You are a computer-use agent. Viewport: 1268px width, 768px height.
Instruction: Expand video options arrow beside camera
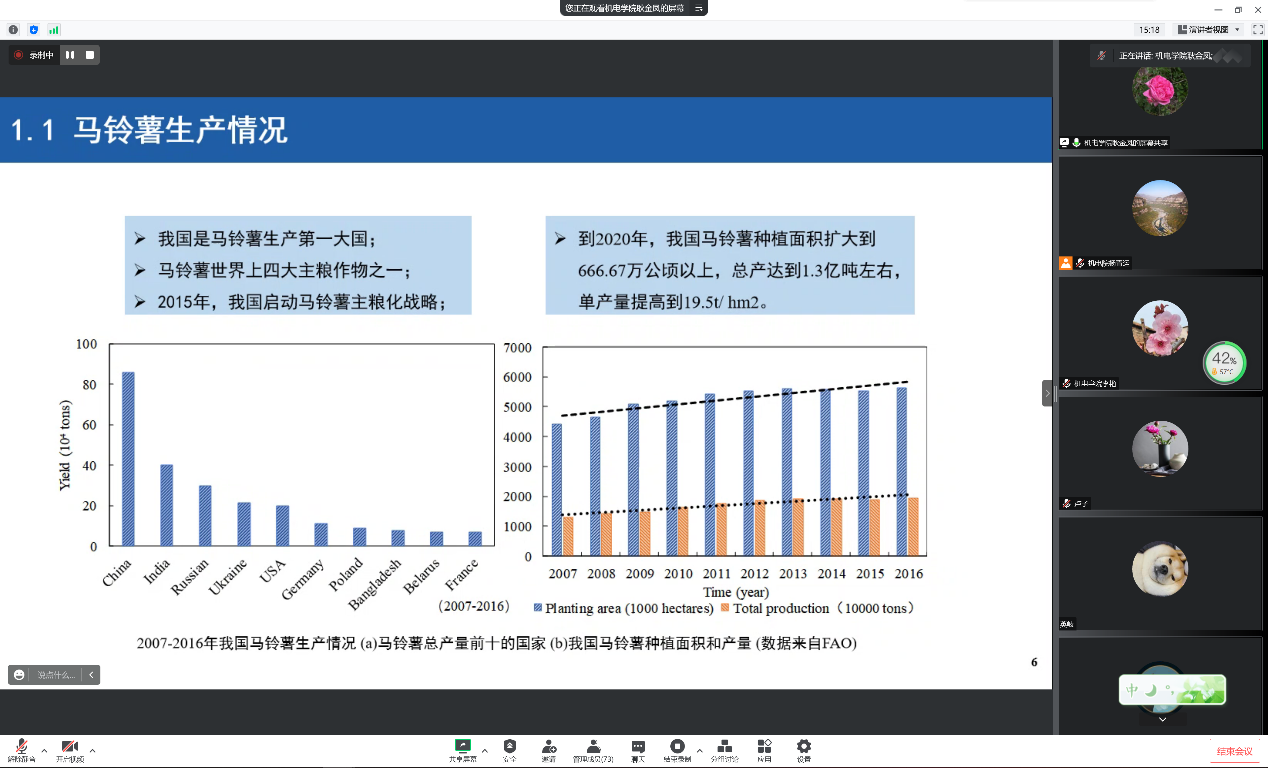93,750
